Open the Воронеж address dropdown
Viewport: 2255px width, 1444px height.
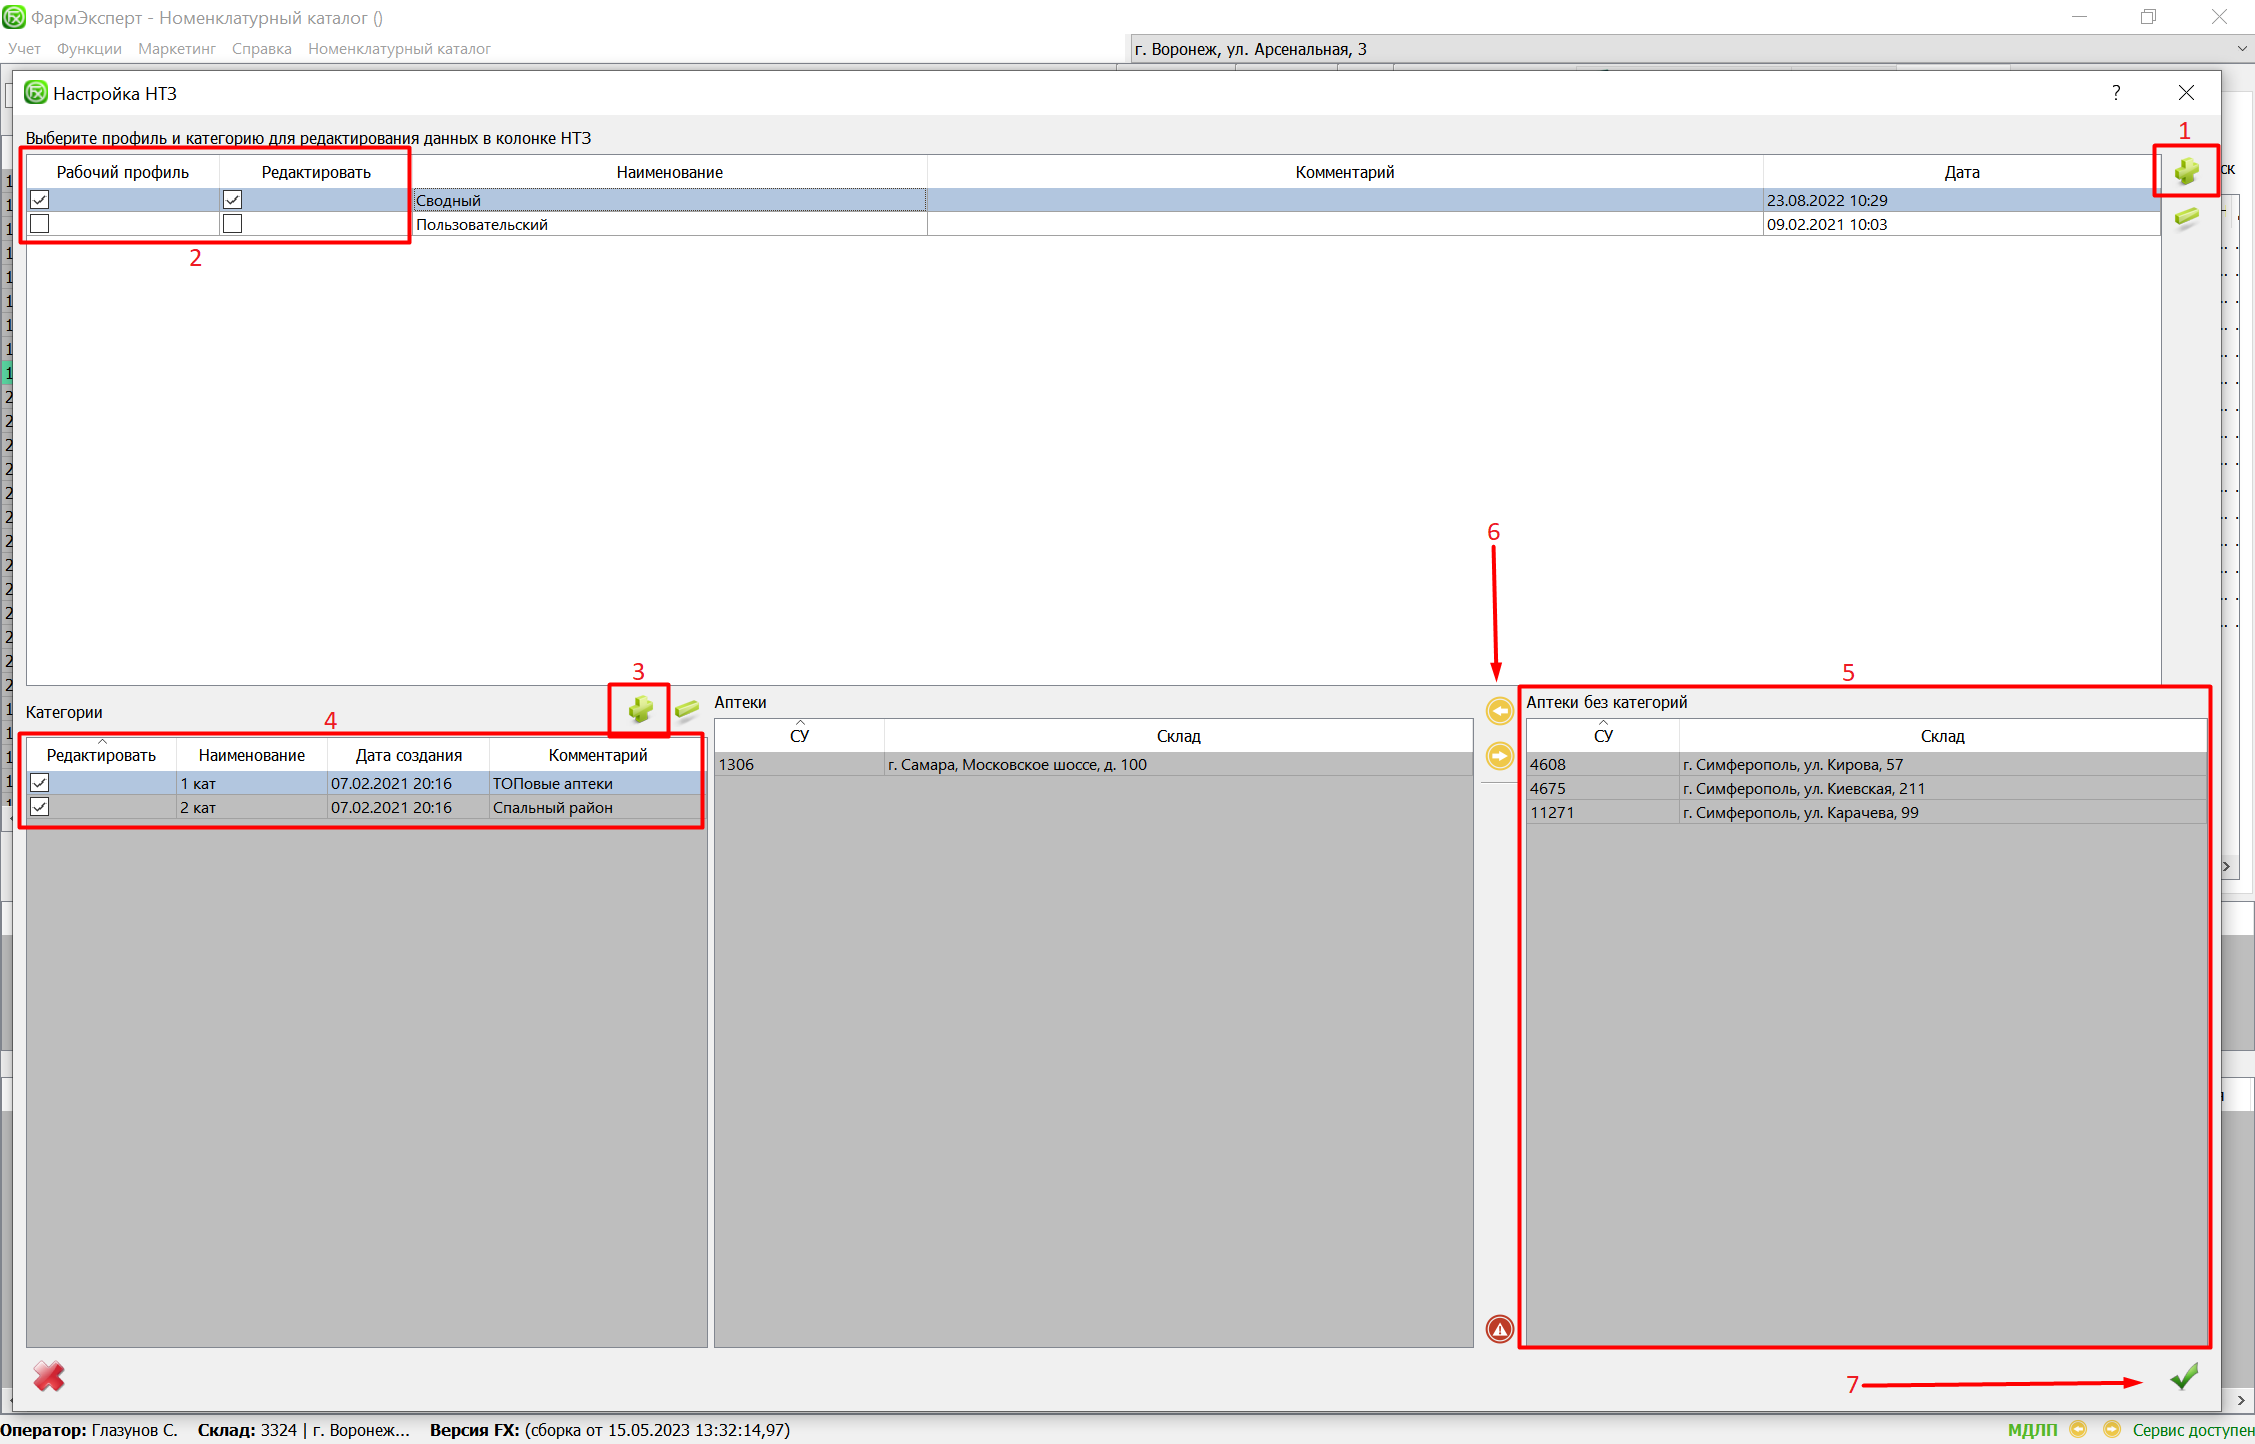2241,49
